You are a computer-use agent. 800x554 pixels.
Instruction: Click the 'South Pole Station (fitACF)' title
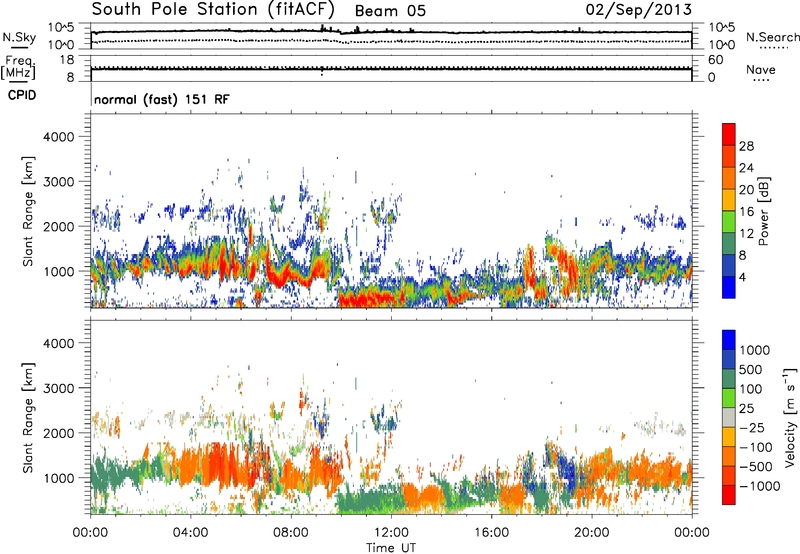click(213, 10)
